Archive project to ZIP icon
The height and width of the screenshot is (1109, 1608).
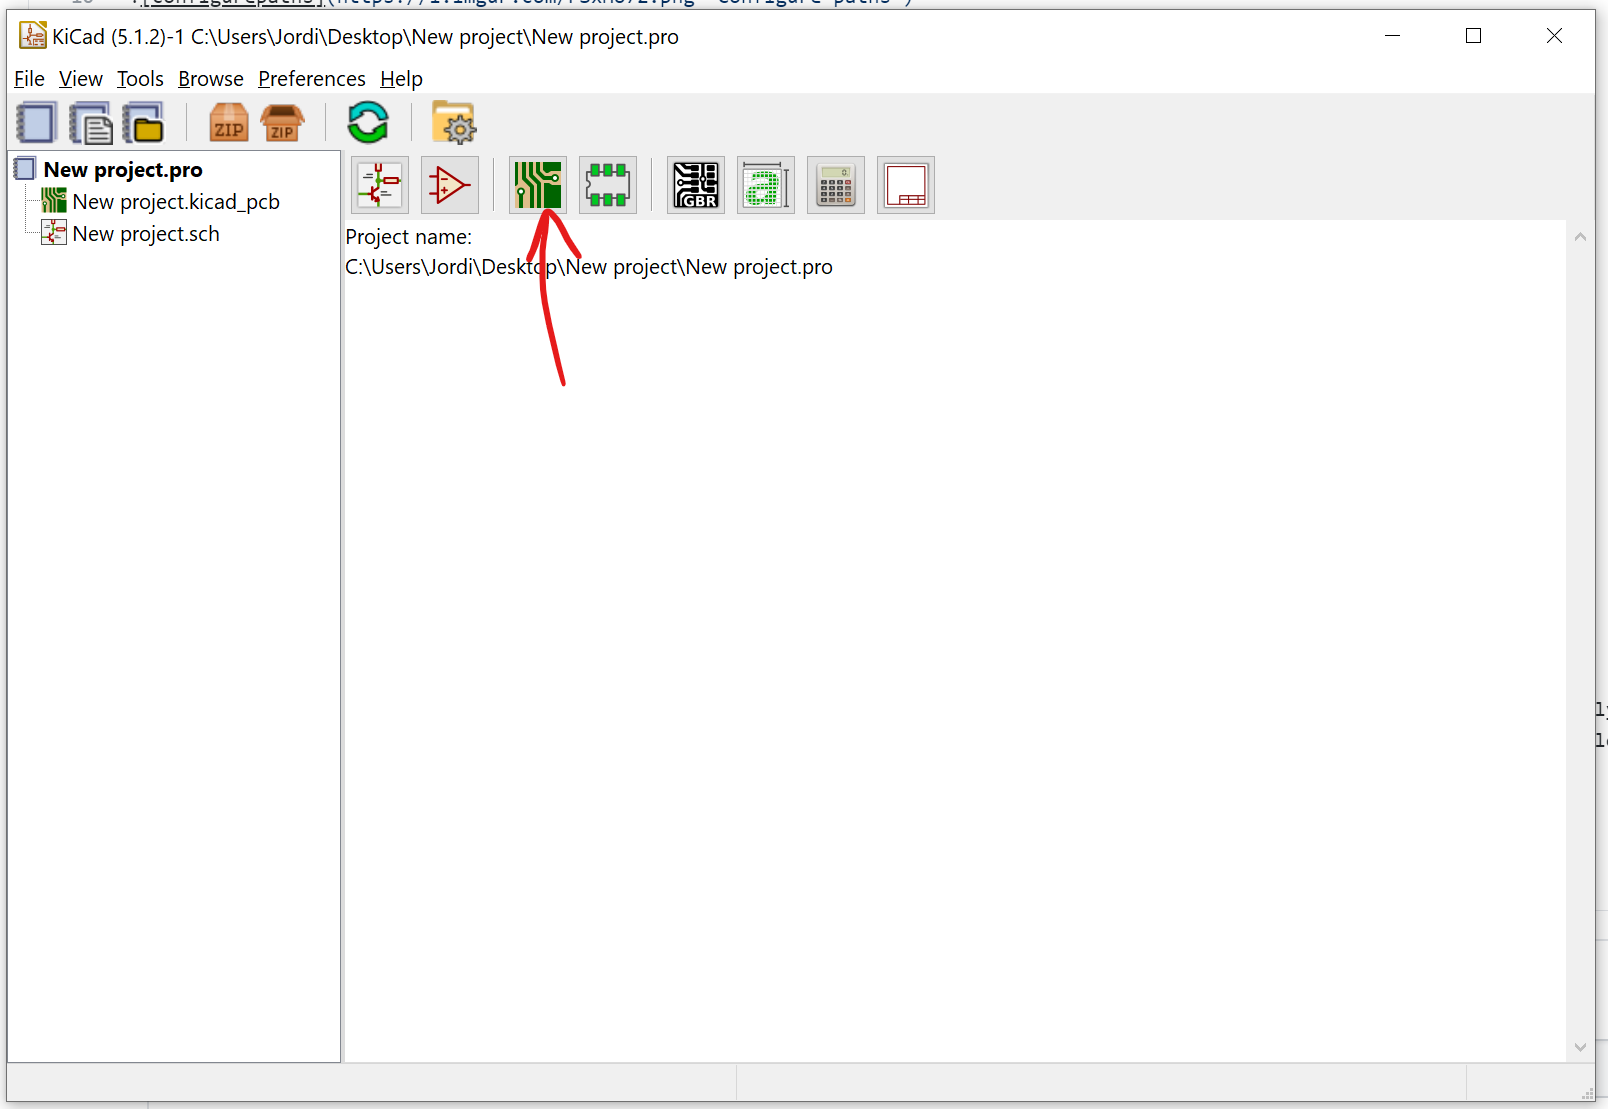tap(229, 123)
